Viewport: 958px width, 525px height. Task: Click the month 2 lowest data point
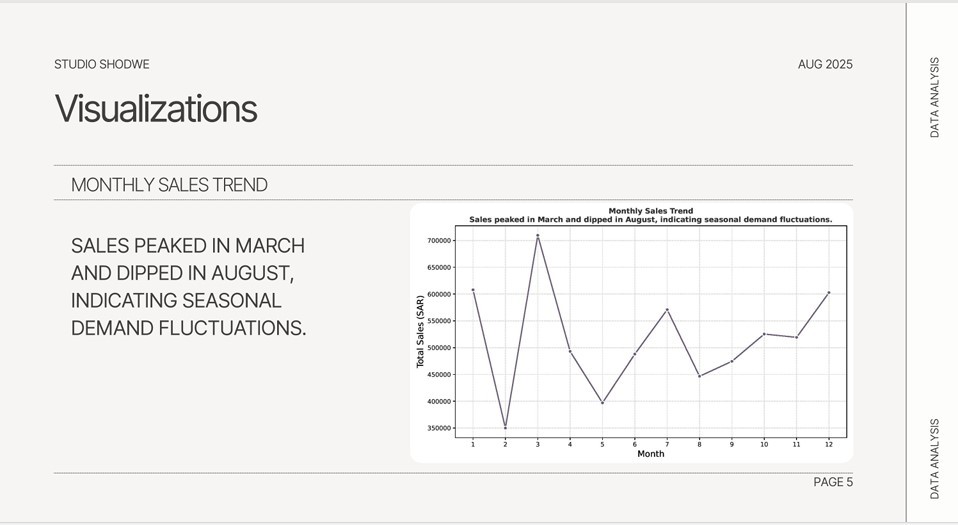[x=505, y=428]
